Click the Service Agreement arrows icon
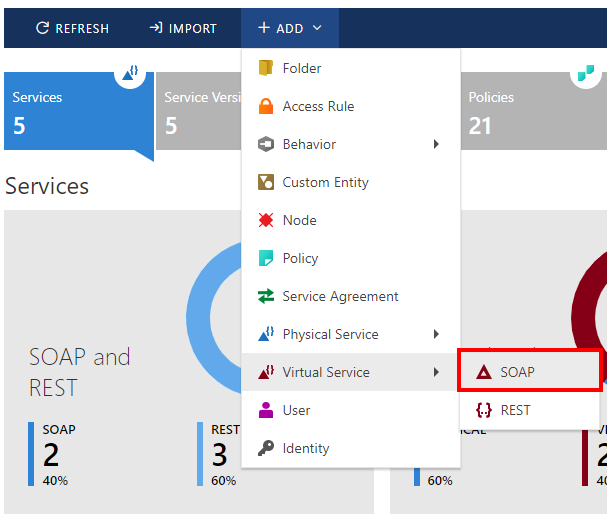The width and height of the screenshot is (607, 519). coord(265,296)
